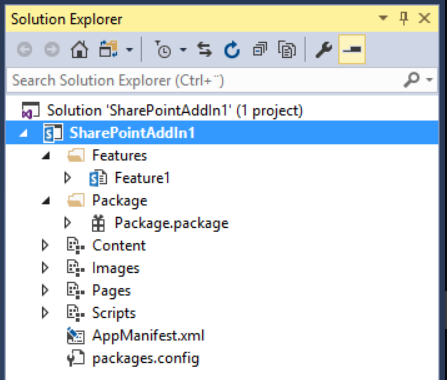Expand the Feature1 node
The height and width of the screenshot is (380, 447).
(68, 178)
